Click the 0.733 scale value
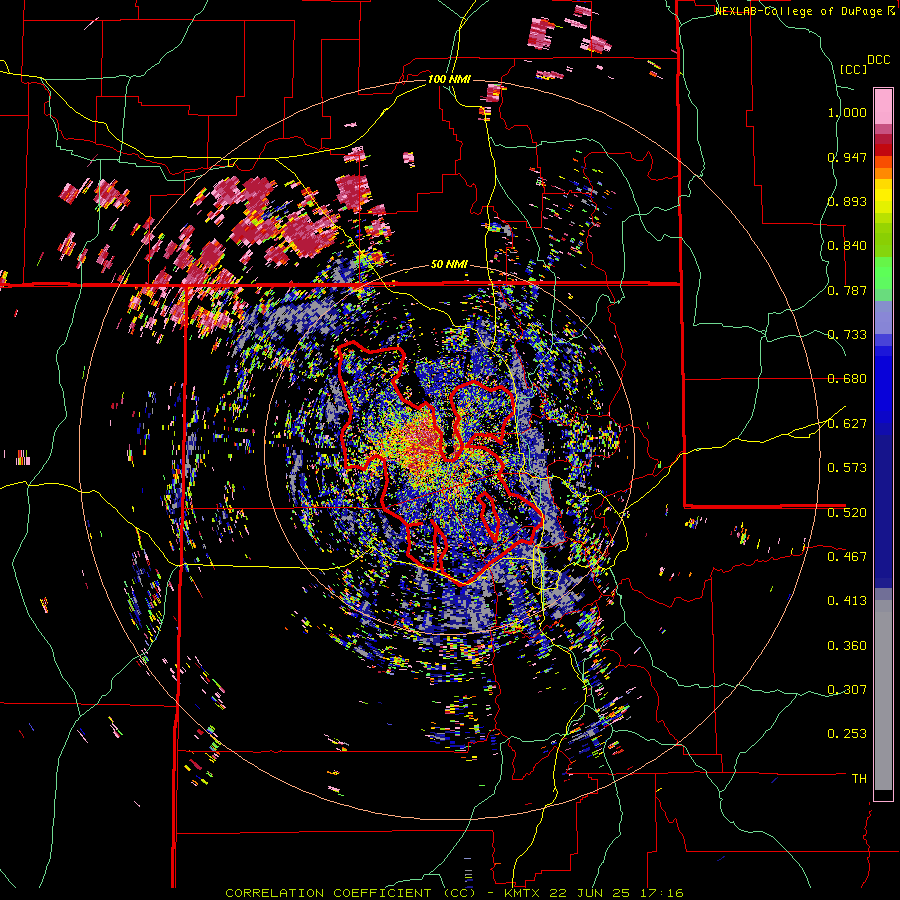The image size is (900, 900). tap(847, 335)
